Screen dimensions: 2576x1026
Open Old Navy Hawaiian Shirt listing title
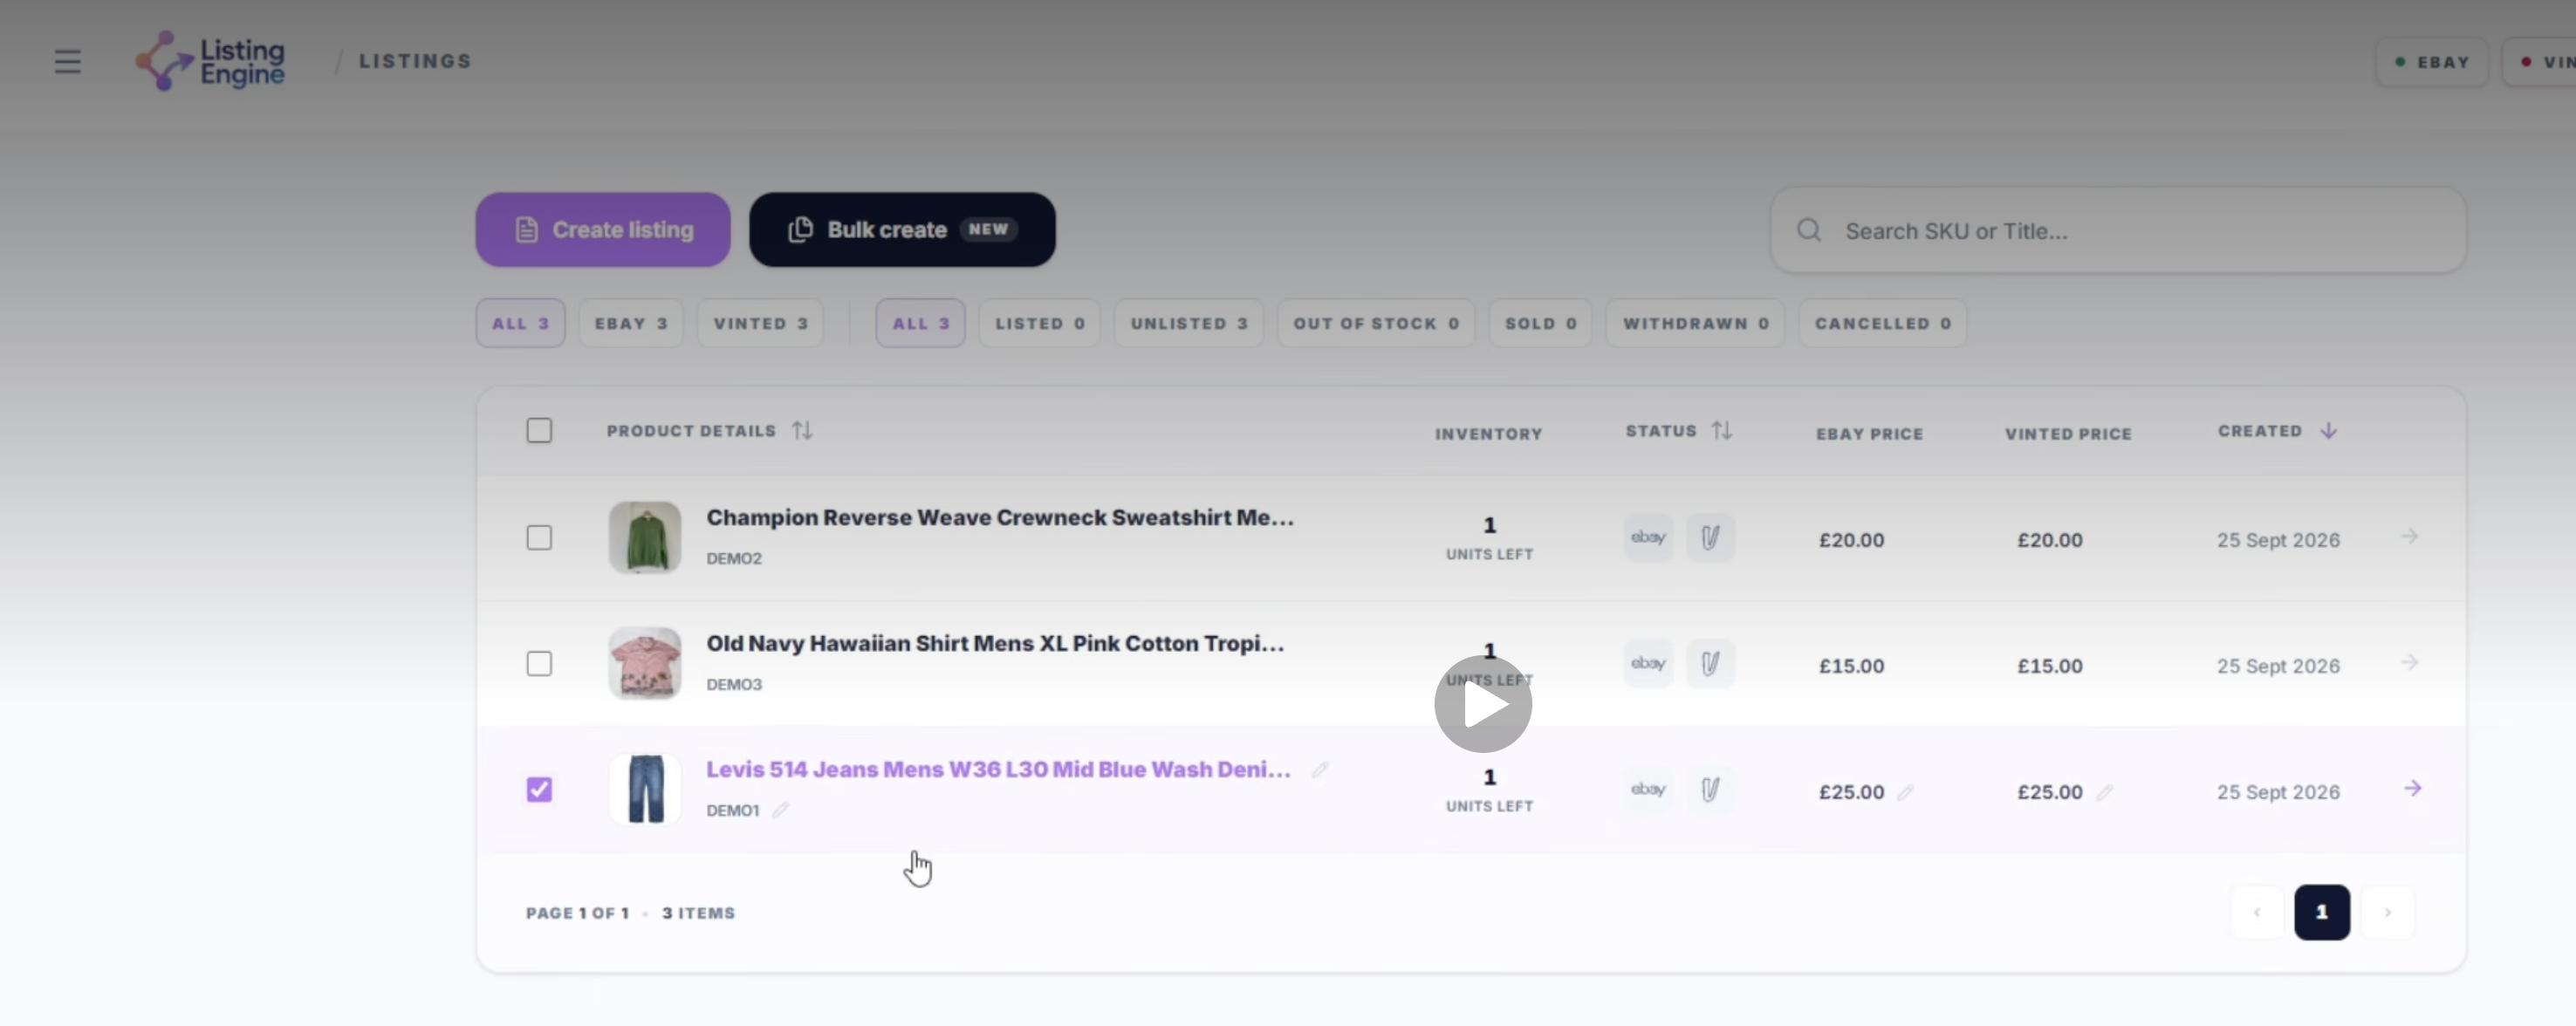click(995, 644)
